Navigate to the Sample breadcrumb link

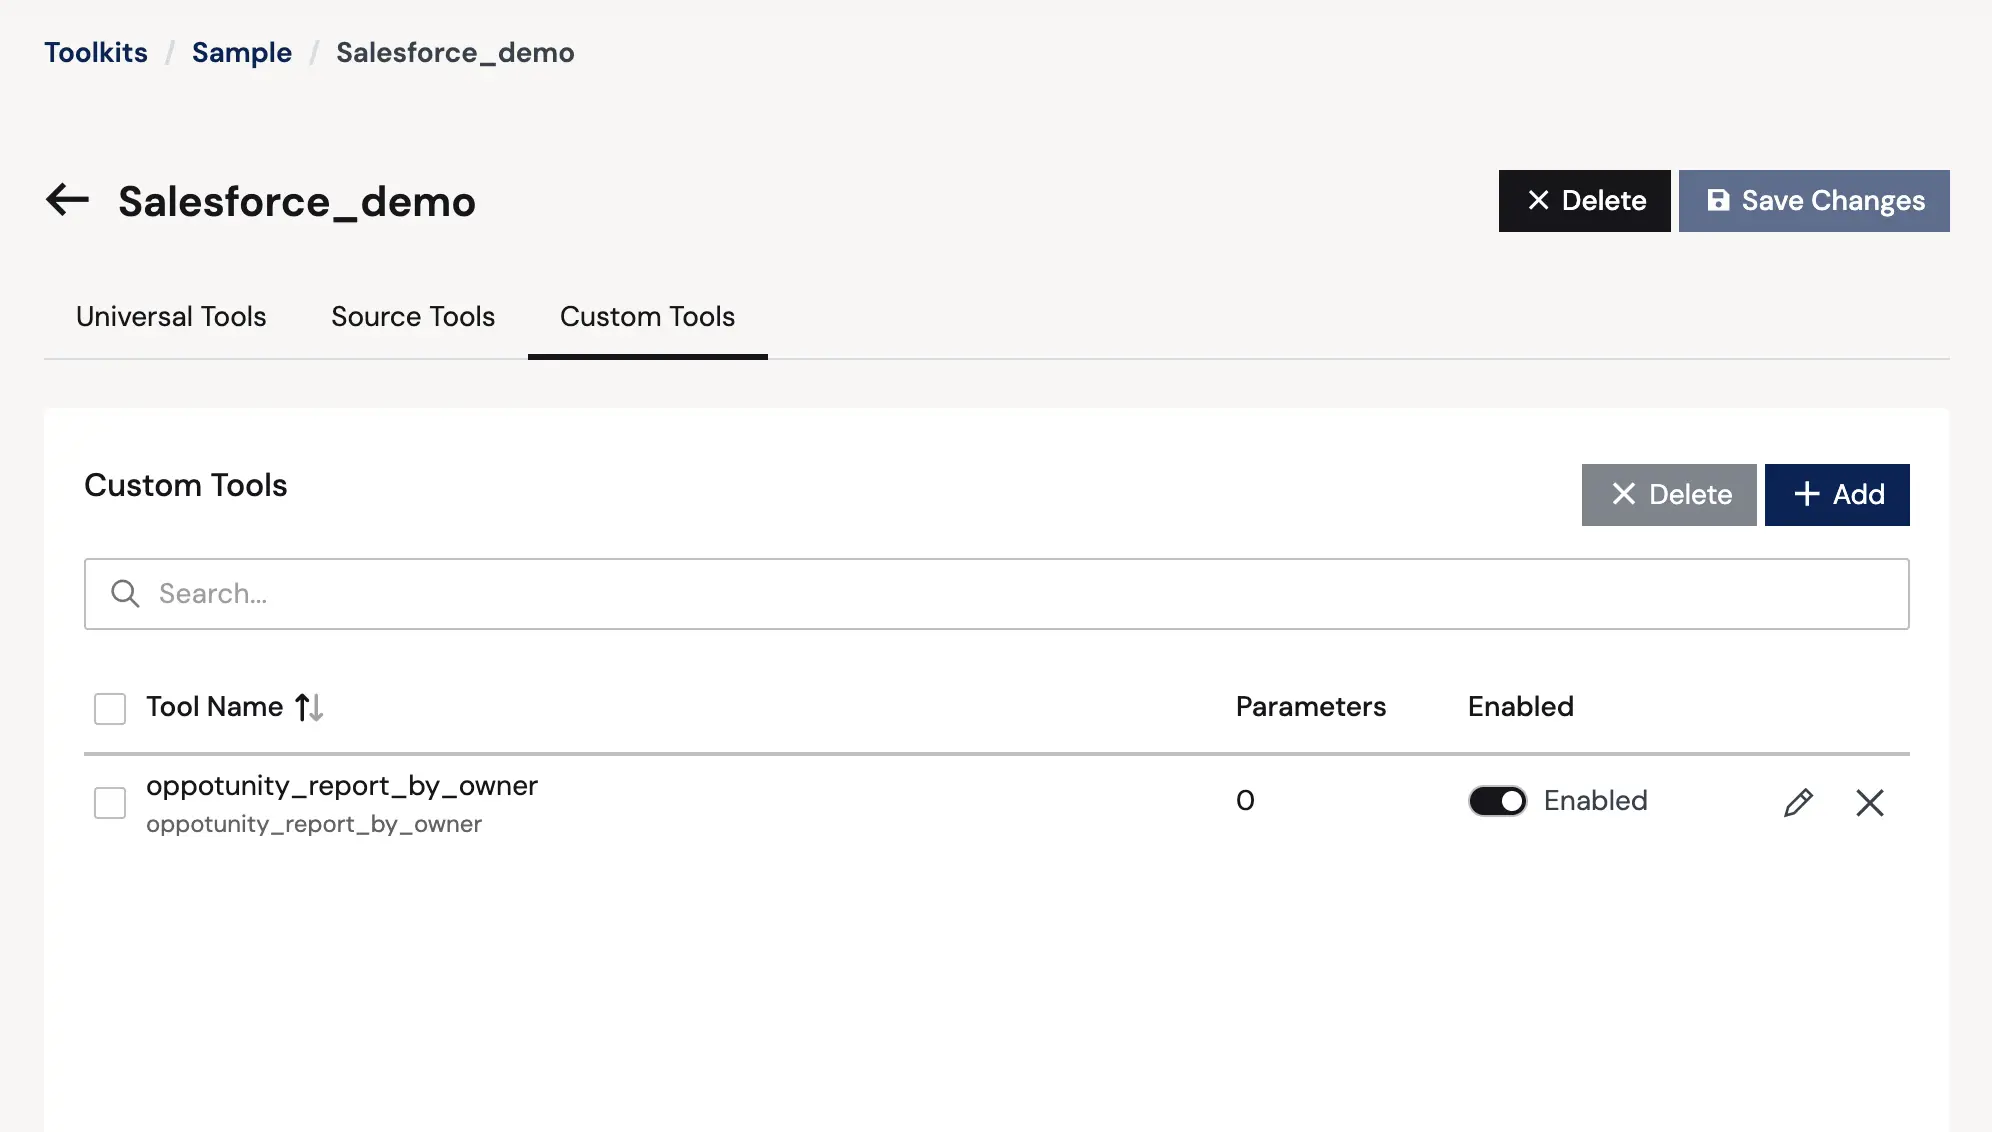click(242, 52)
